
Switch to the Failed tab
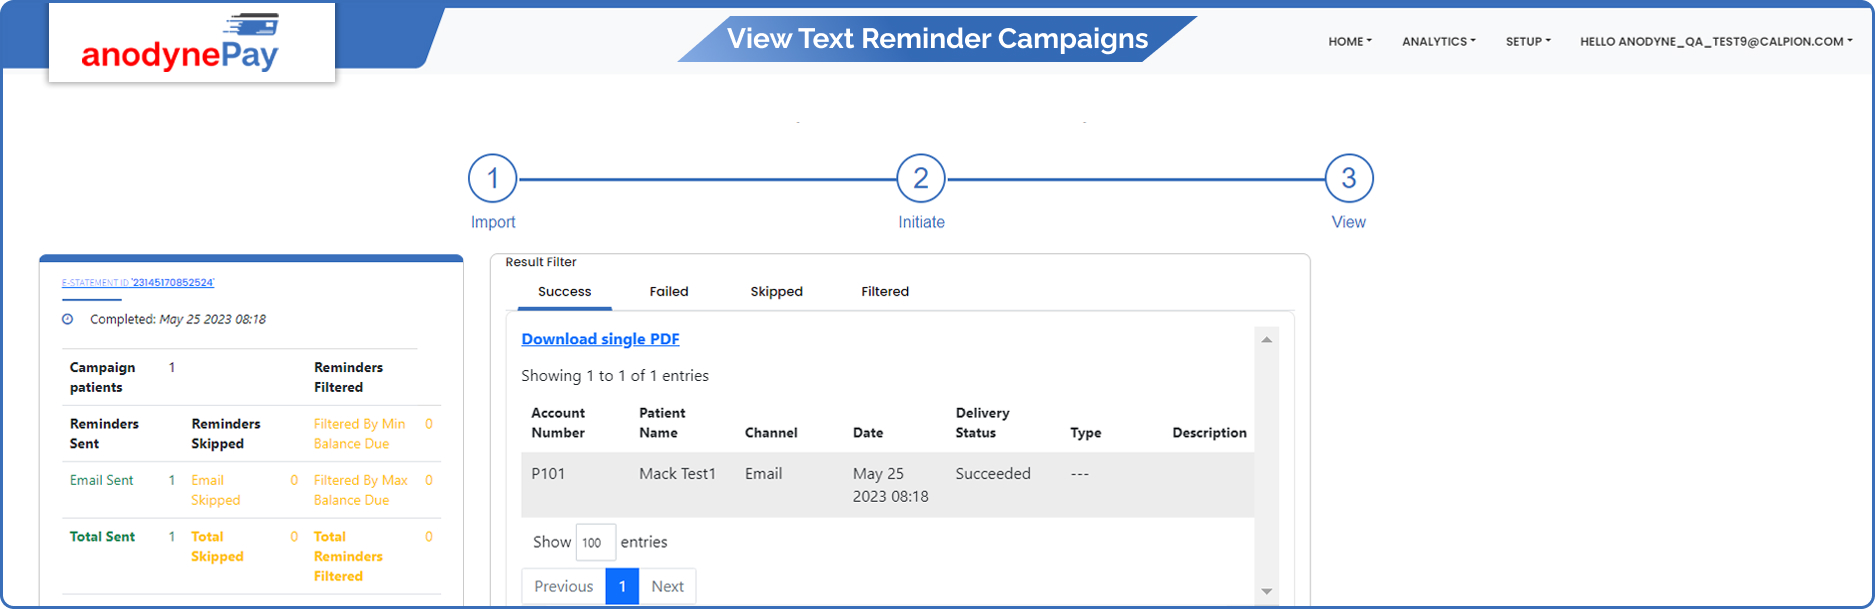pyautogui.click(x=669, y=292)
